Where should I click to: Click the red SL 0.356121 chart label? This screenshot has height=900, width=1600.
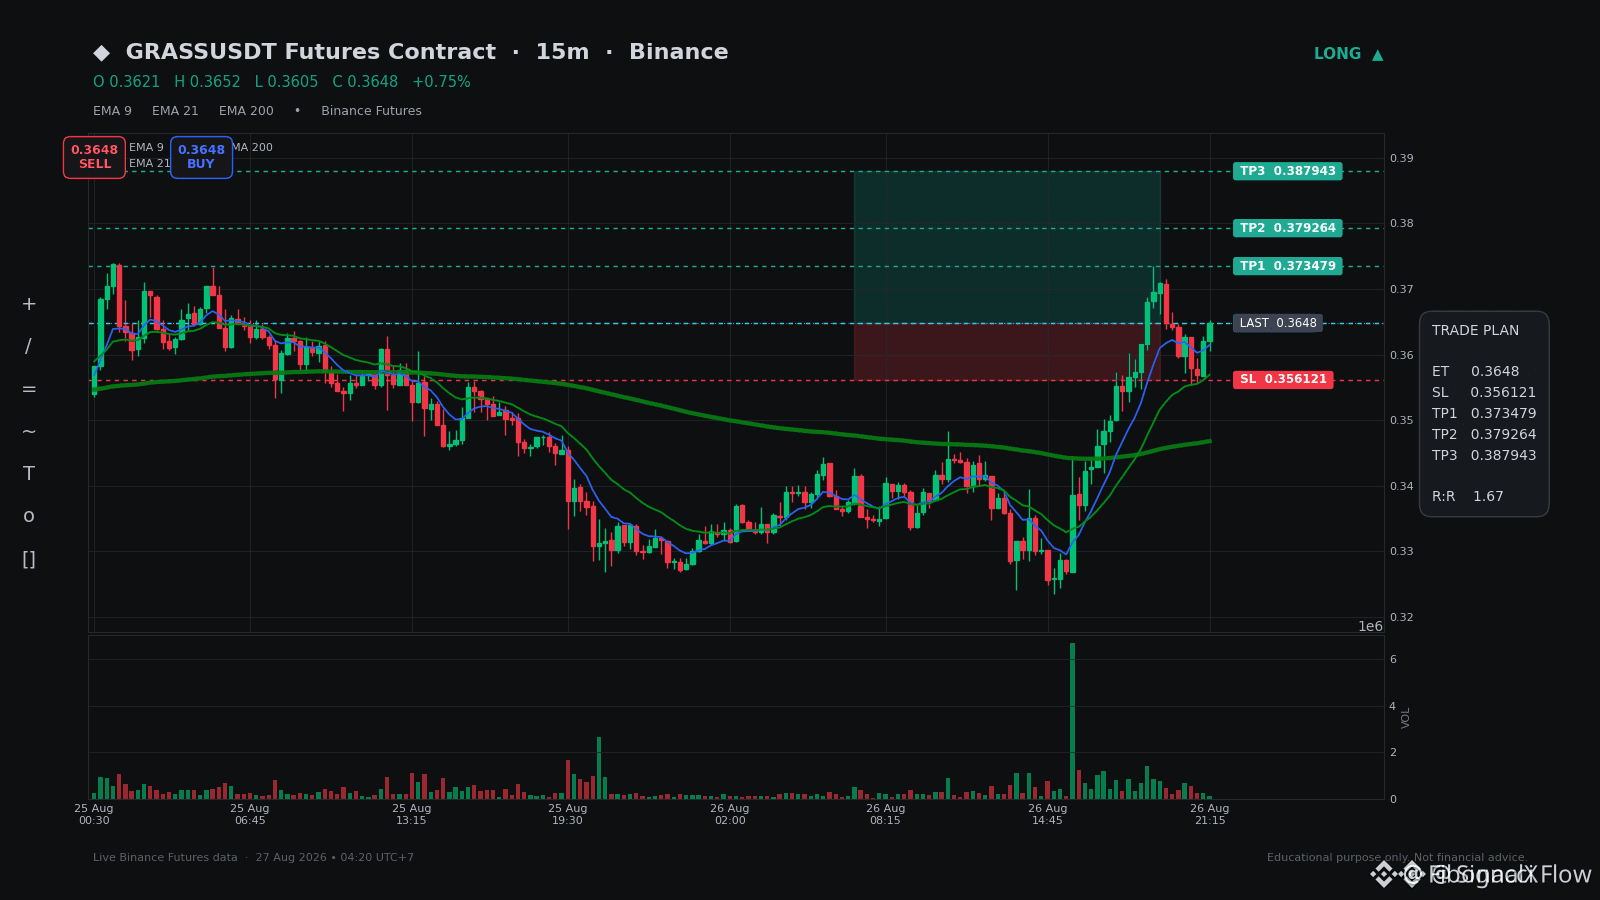(1283, 380)
